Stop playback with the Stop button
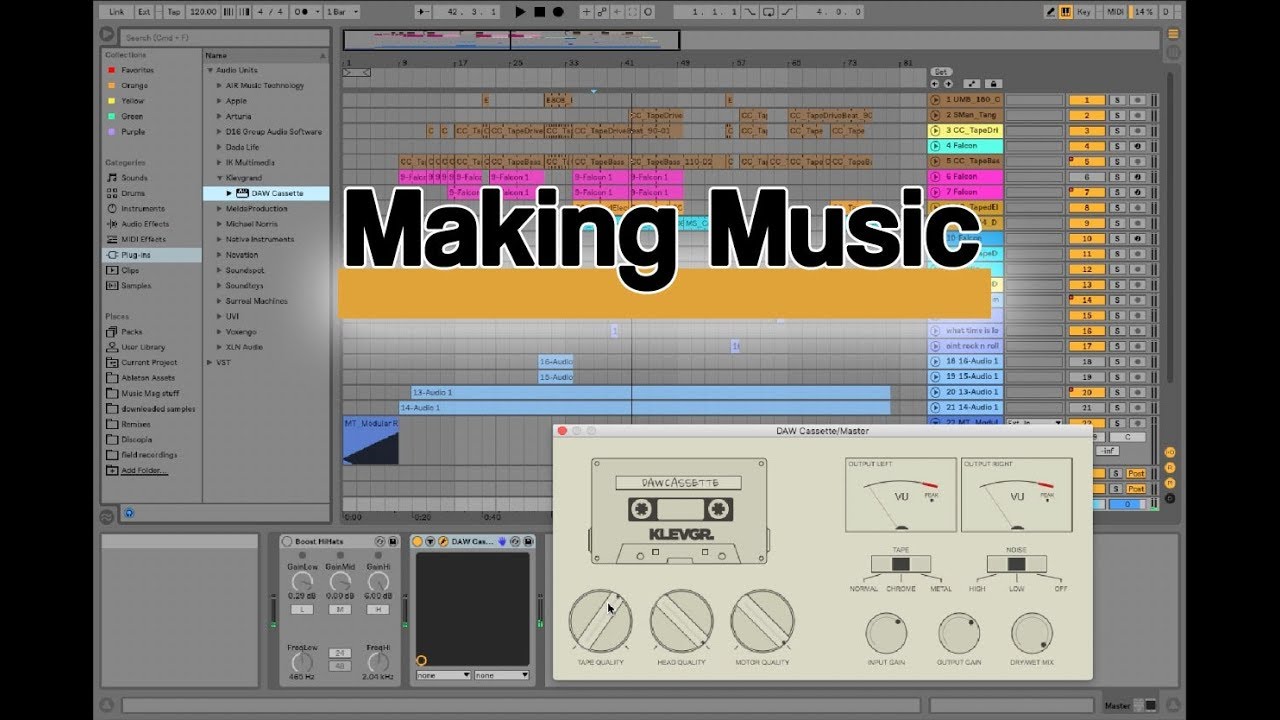This screenshot has width=1280, height=720. [x=539, y=12]
